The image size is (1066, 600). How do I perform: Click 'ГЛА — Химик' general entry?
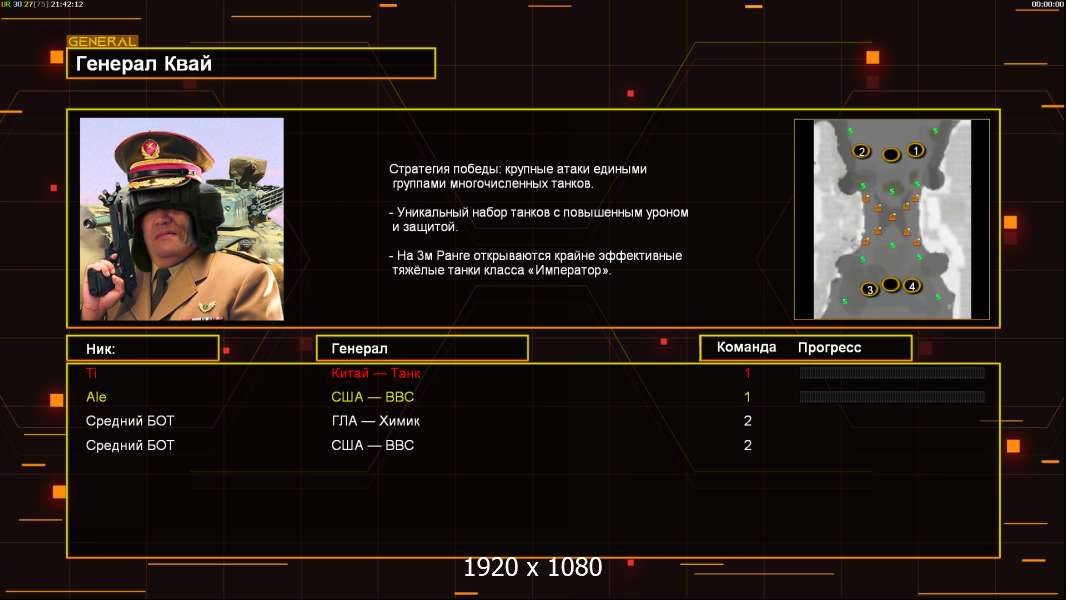coord(375,421)
